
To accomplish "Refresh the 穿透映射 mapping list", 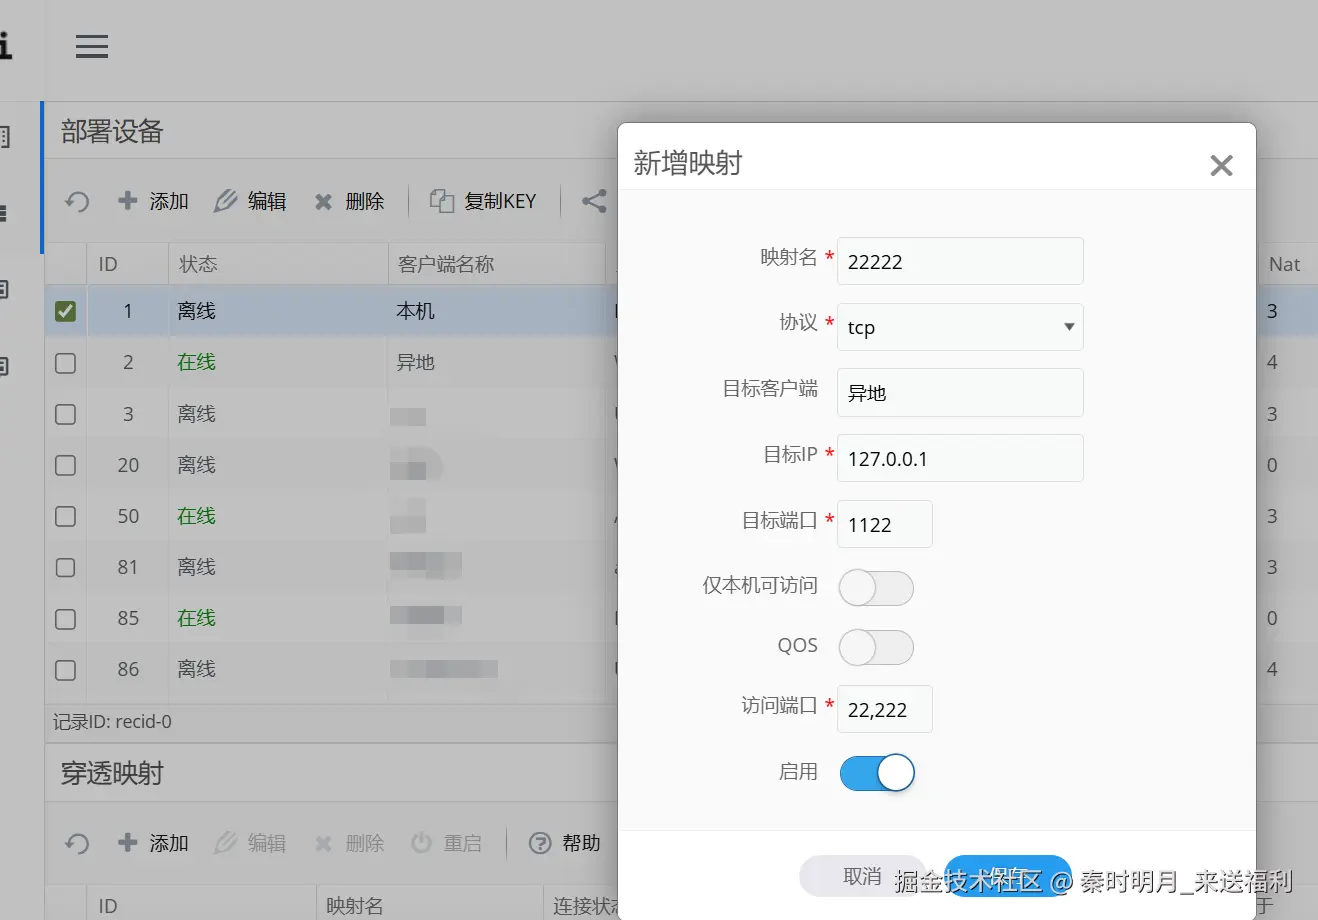I will click(x=77, y=844).
